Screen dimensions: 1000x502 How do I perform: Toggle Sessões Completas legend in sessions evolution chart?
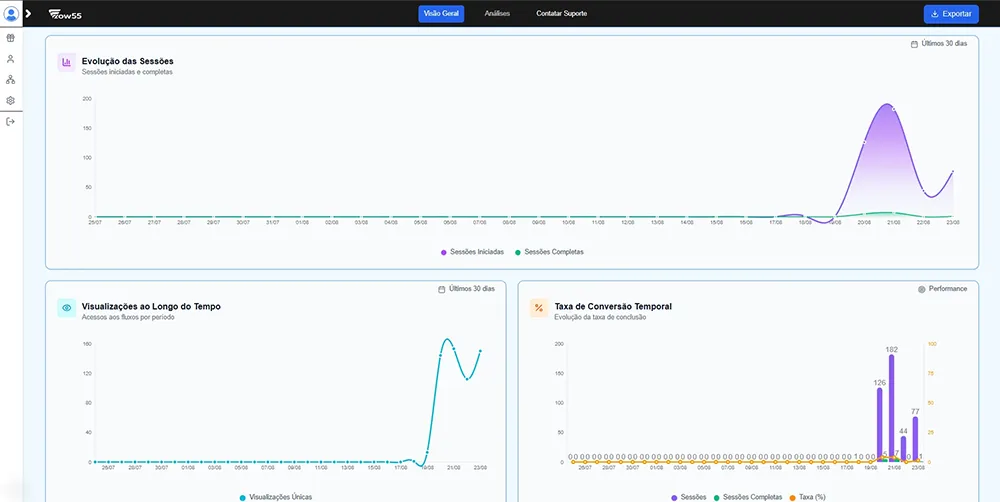point(549,252)
